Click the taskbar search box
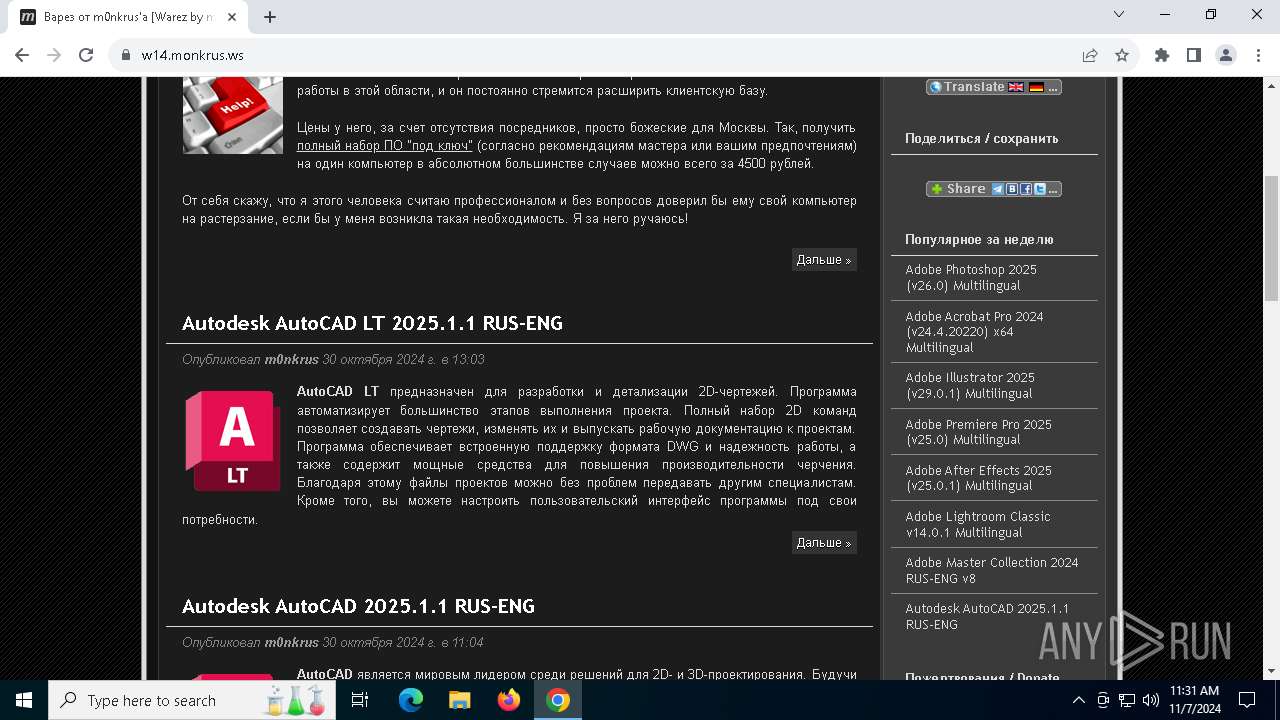This screenshot has width=1280, height=720. point(192,700)
